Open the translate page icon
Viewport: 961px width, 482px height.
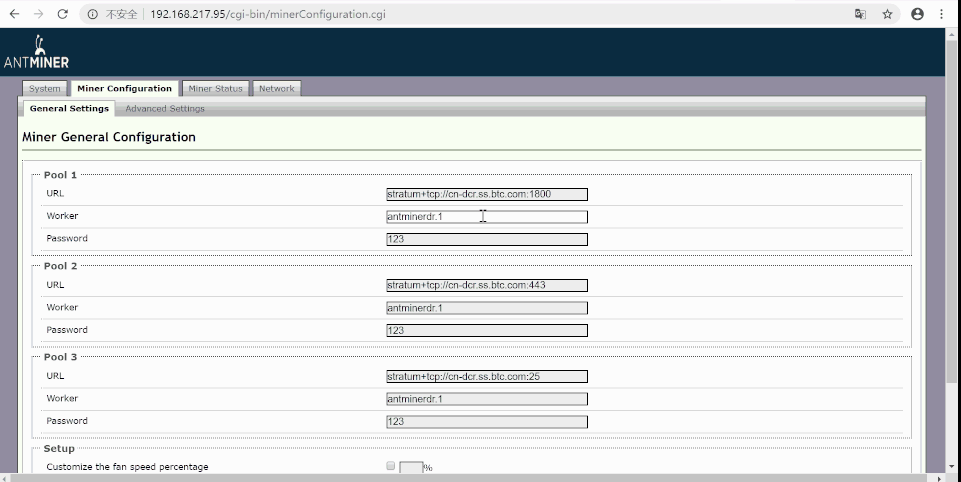point(860,14)
